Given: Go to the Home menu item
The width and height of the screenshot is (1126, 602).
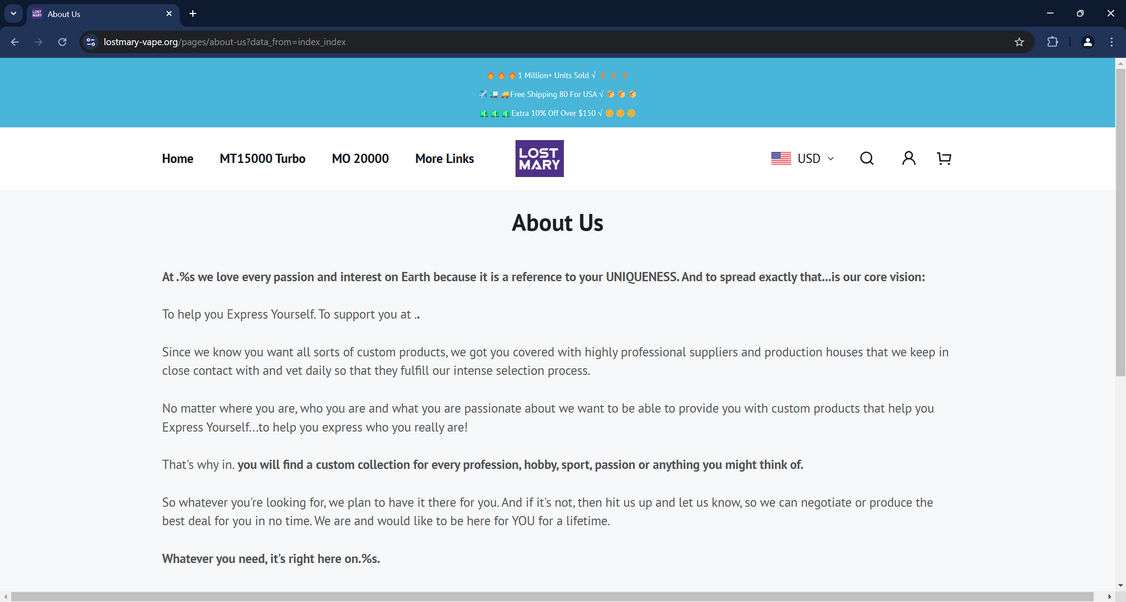Looking at the screenshot, I should pyautogui.click(x=177, y=158).
